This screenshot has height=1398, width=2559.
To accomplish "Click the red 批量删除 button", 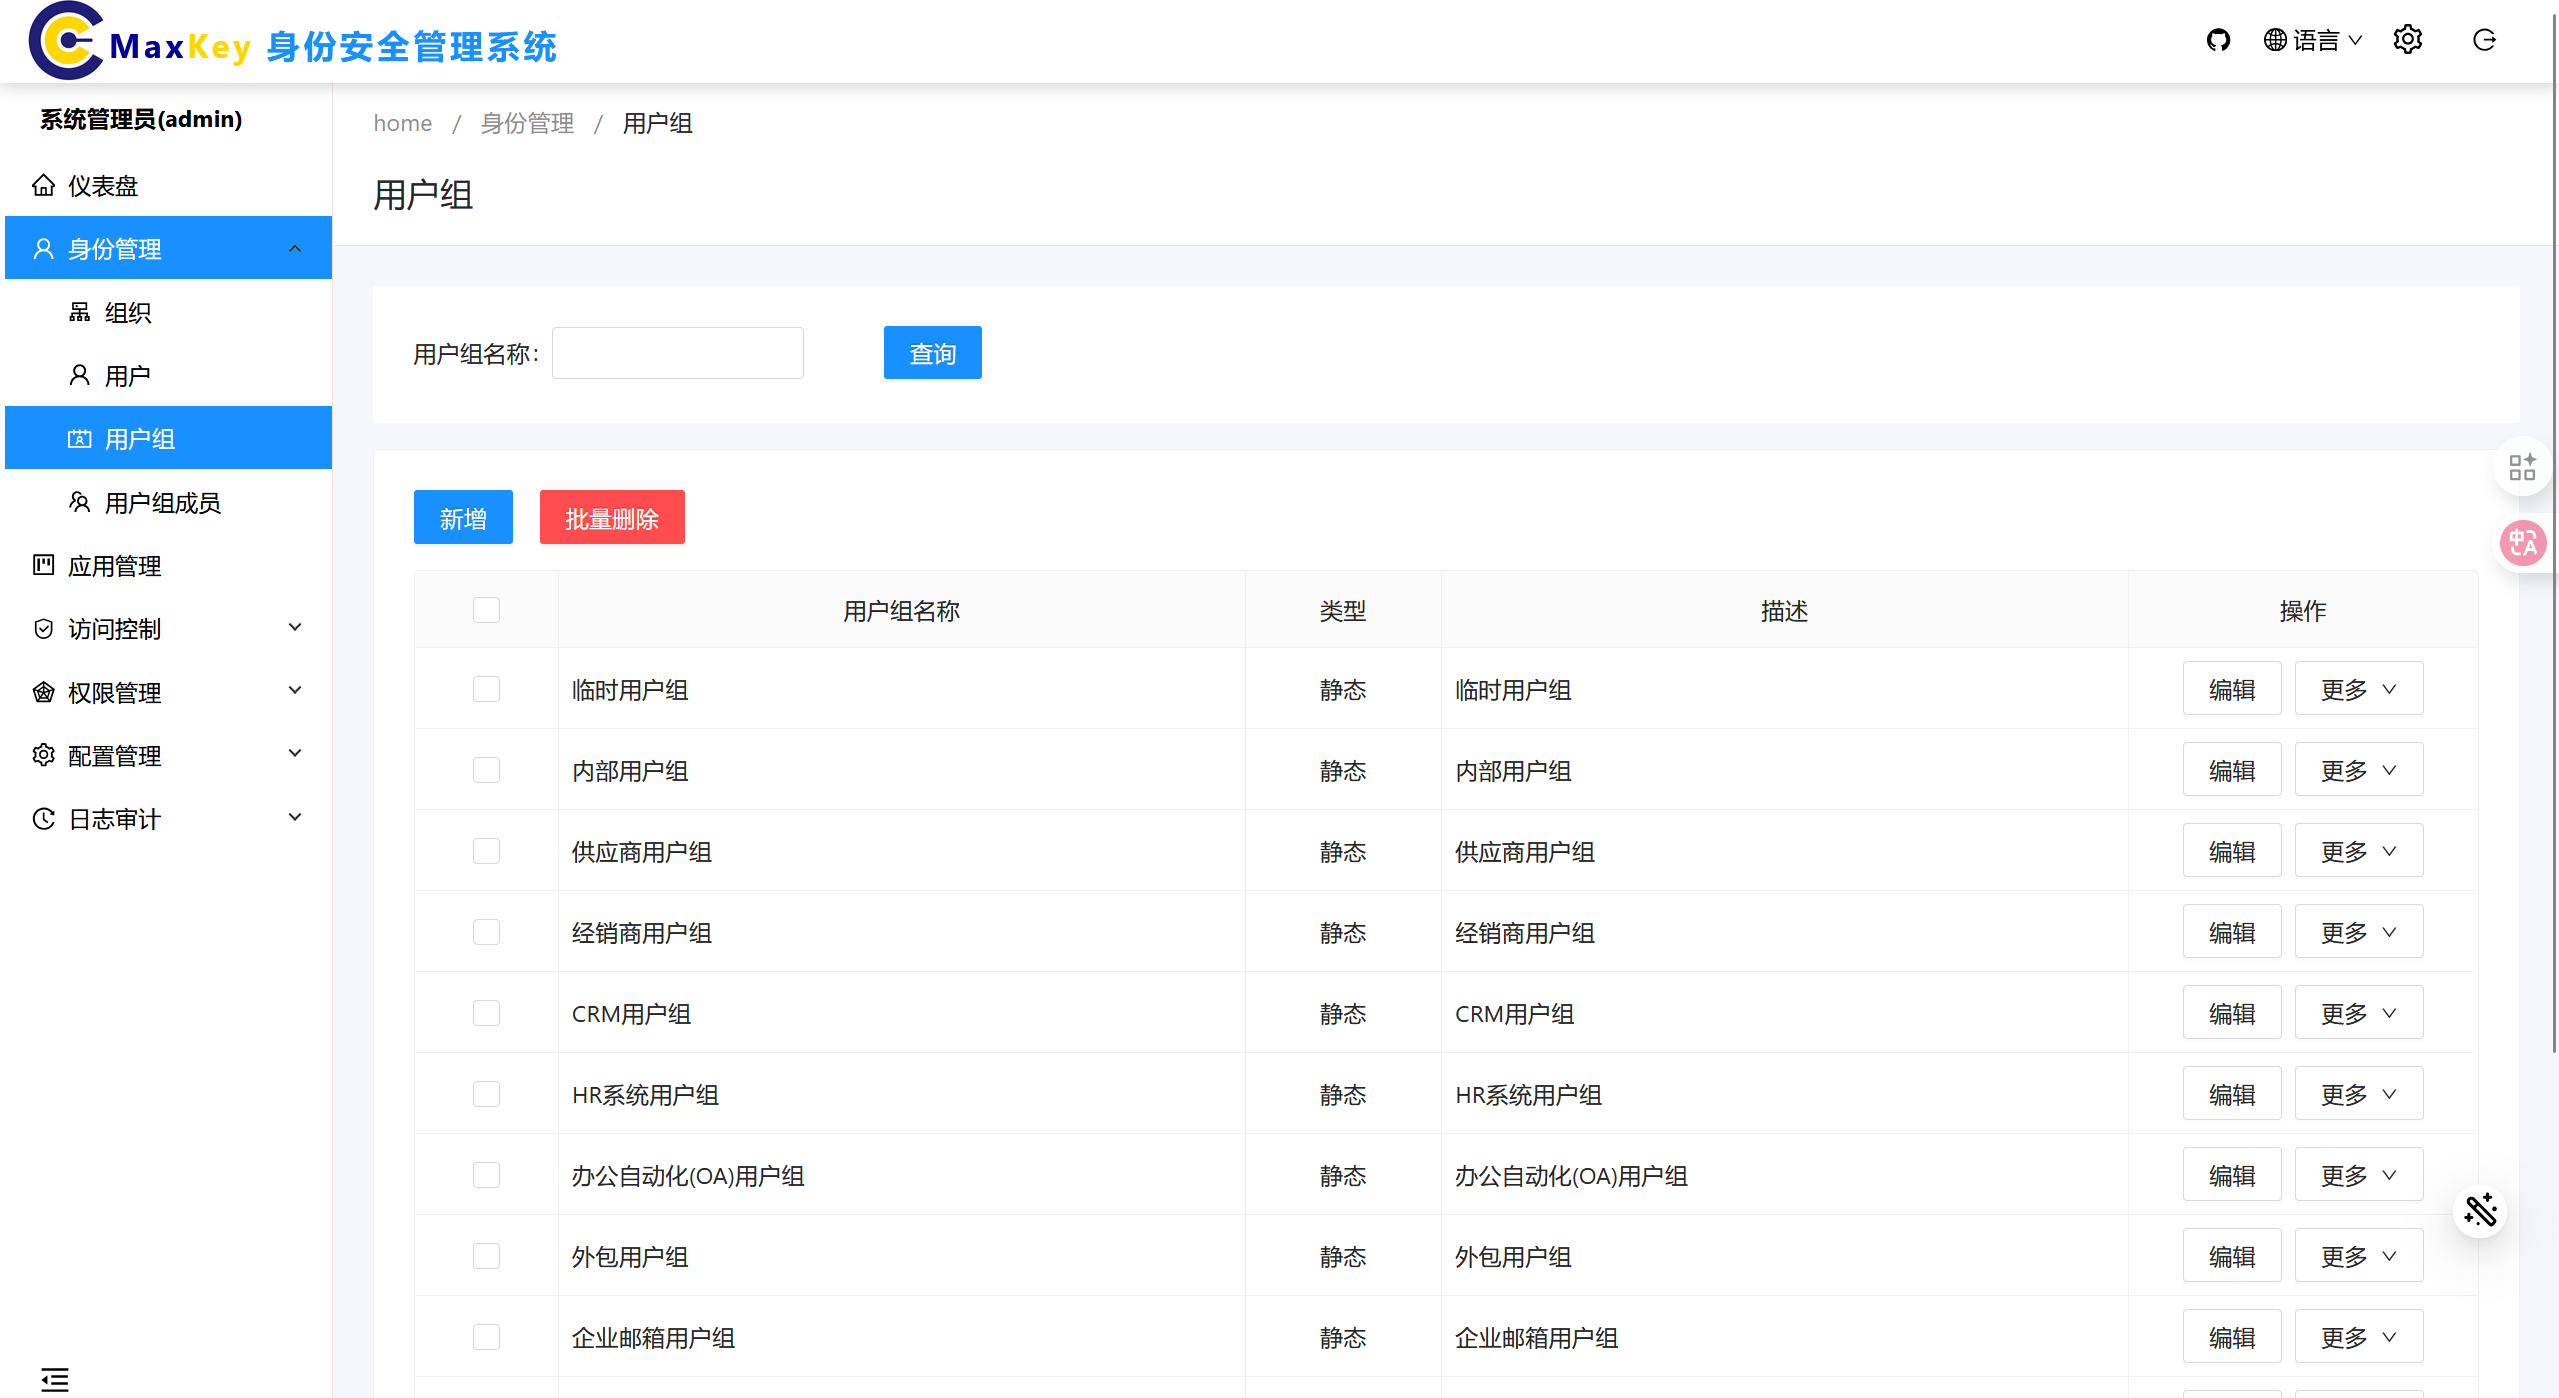I will coord(612,518).
